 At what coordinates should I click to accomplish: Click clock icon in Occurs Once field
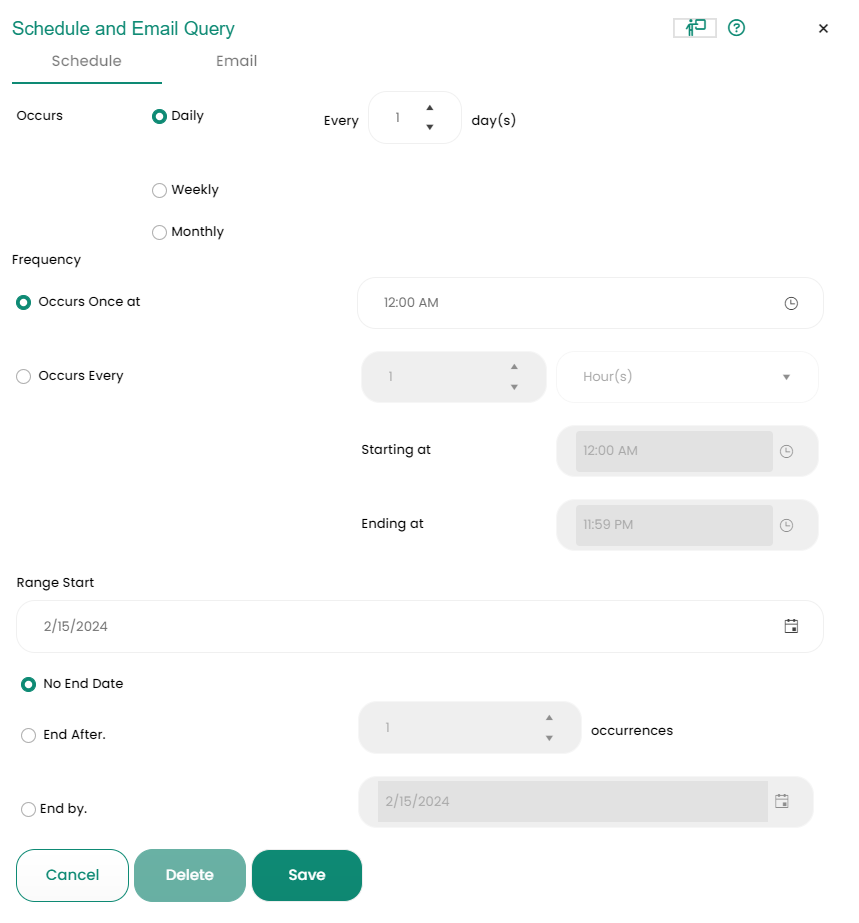click(x=791, y=303)
